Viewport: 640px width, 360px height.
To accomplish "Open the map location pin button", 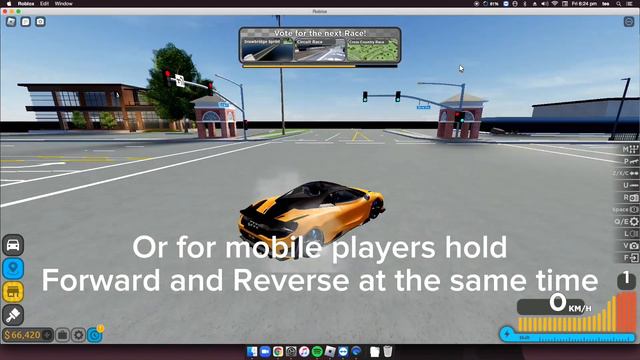I will [13, 268].
